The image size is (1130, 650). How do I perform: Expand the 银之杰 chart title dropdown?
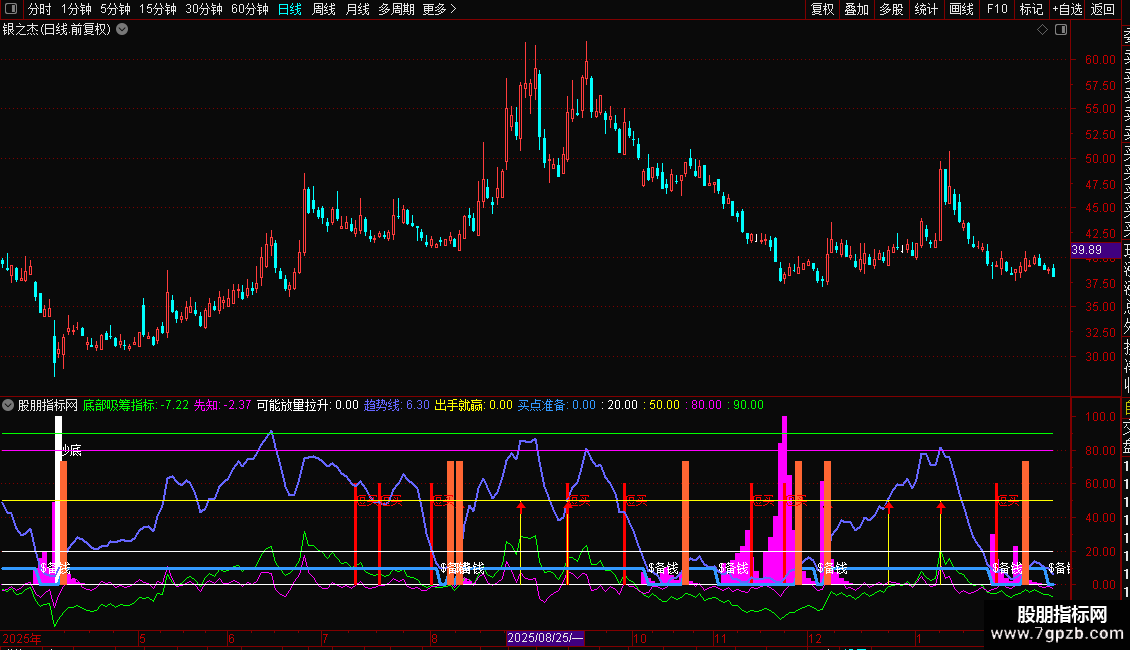click(x=122, y=30)
